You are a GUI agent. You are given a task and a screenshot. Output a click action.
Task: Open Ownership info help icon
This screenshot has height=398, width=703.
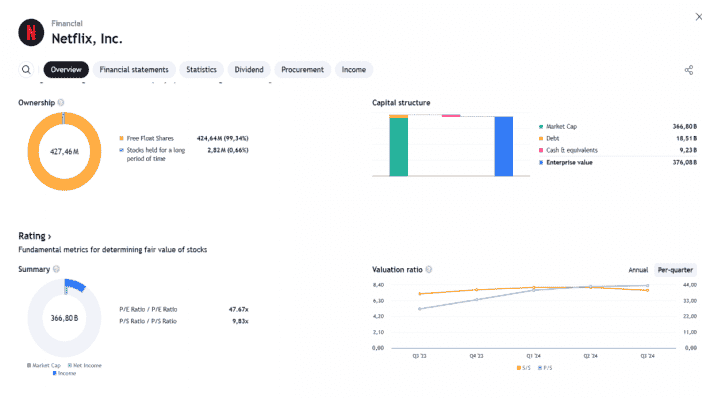tap(61, 103)
